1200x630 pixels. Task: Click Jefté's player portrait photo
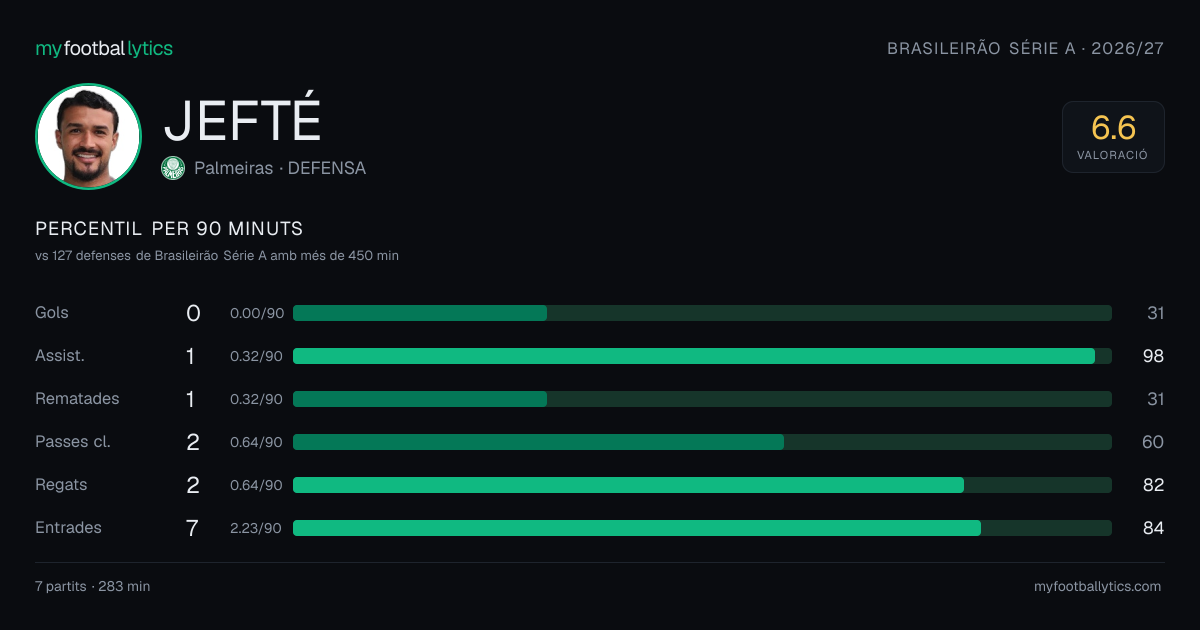coord(88,137)
